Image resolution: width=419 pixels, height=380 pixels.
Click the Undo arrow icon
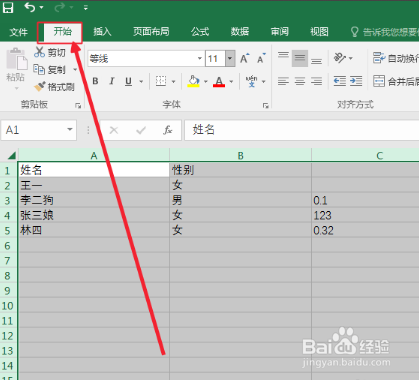[30, 7]
